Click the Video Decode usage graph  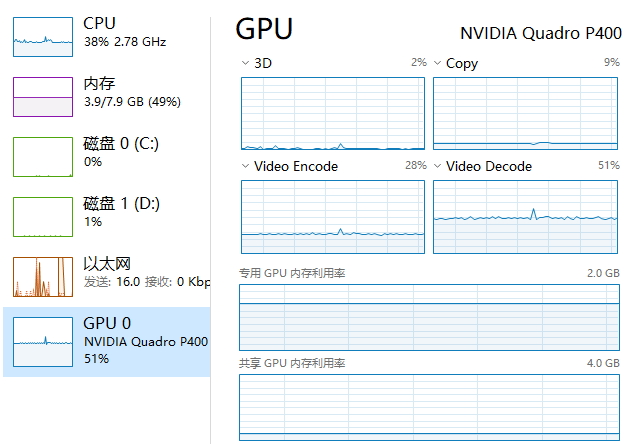[526, 216]
